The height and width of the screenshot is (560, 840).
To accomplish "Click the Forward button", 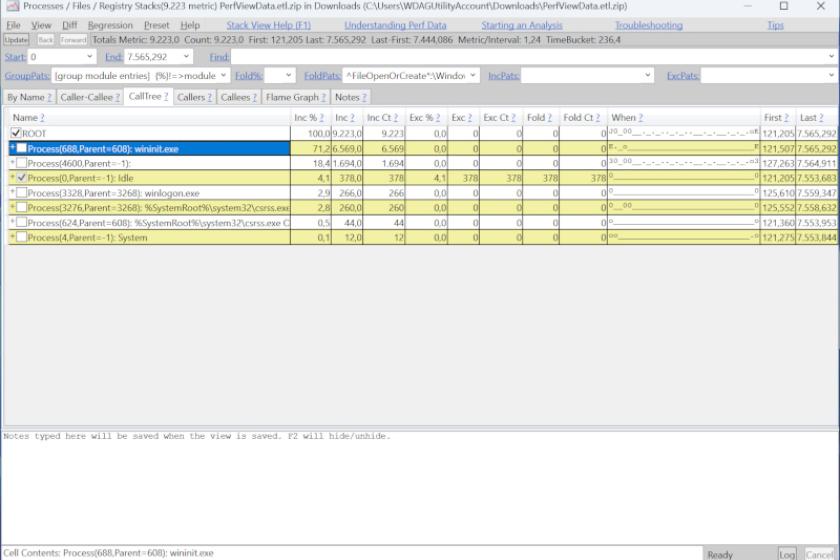I will click(73, 40).
